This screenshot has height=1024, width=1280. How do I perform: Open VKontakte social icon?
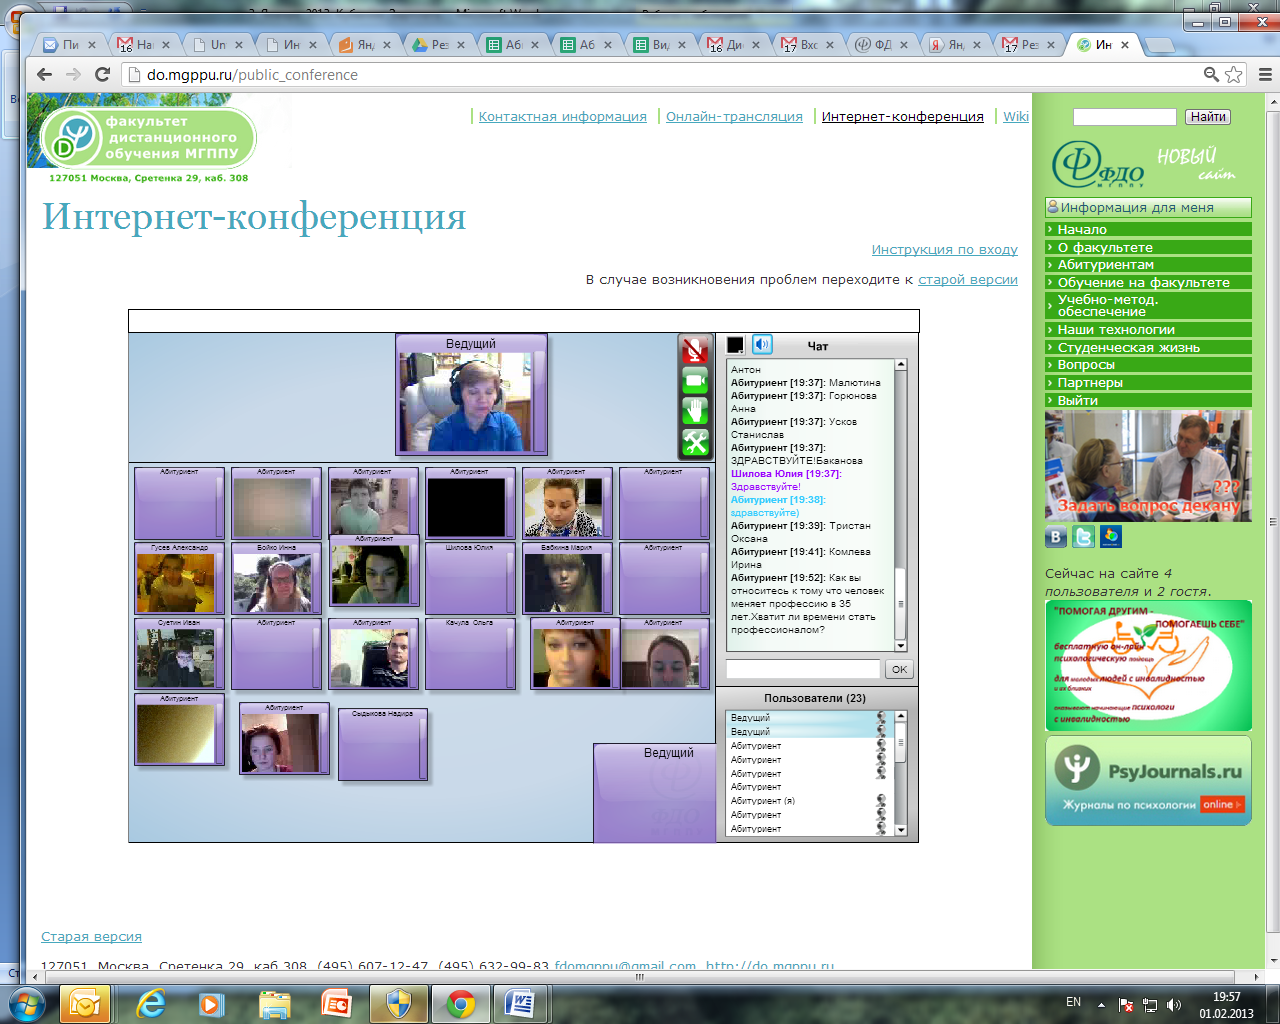(1056, 537)
